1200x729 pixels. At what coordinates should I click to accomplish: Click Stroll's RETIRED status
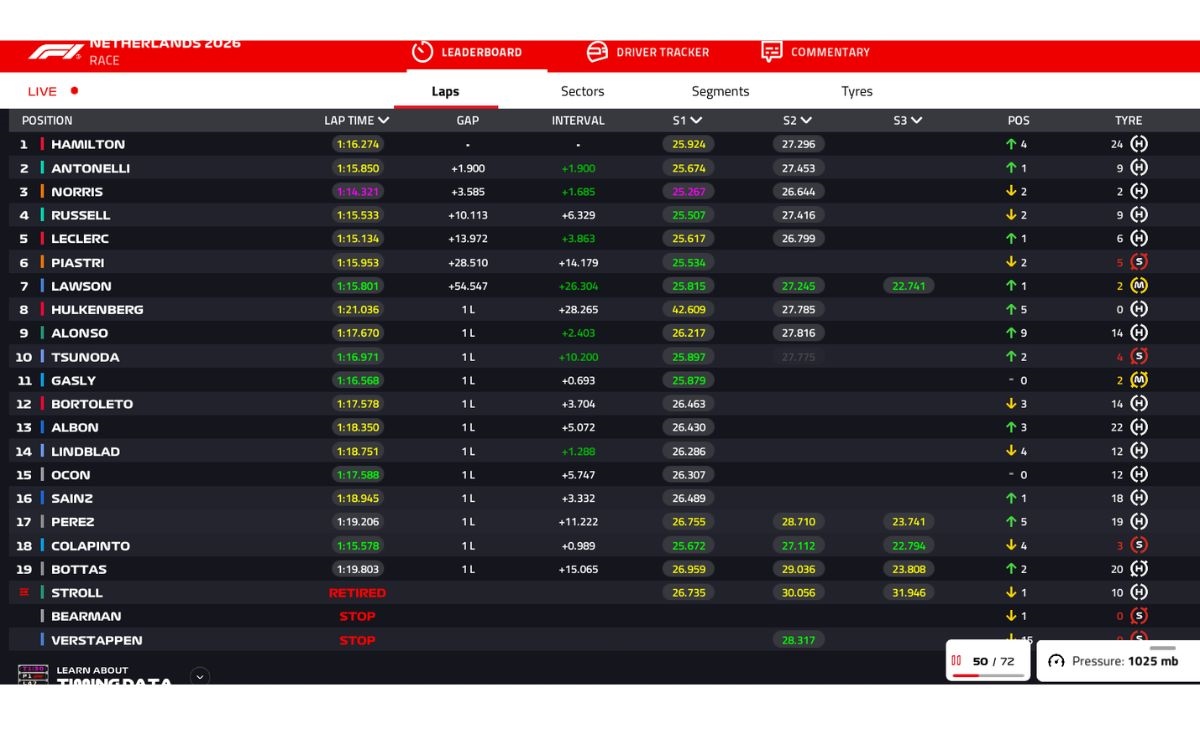tap(357, 593)
